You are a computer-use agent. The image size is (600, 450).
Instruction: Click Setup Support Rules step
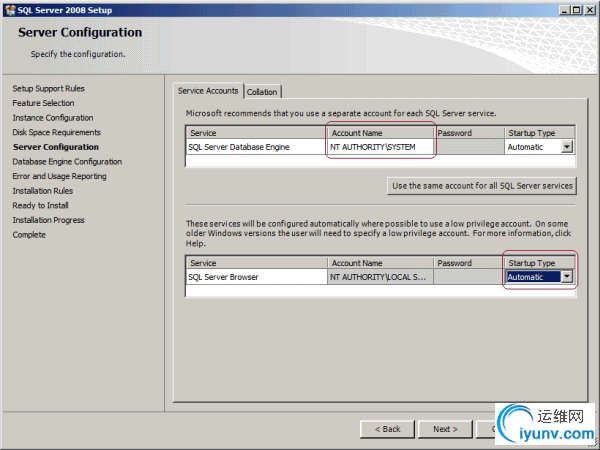49,88
